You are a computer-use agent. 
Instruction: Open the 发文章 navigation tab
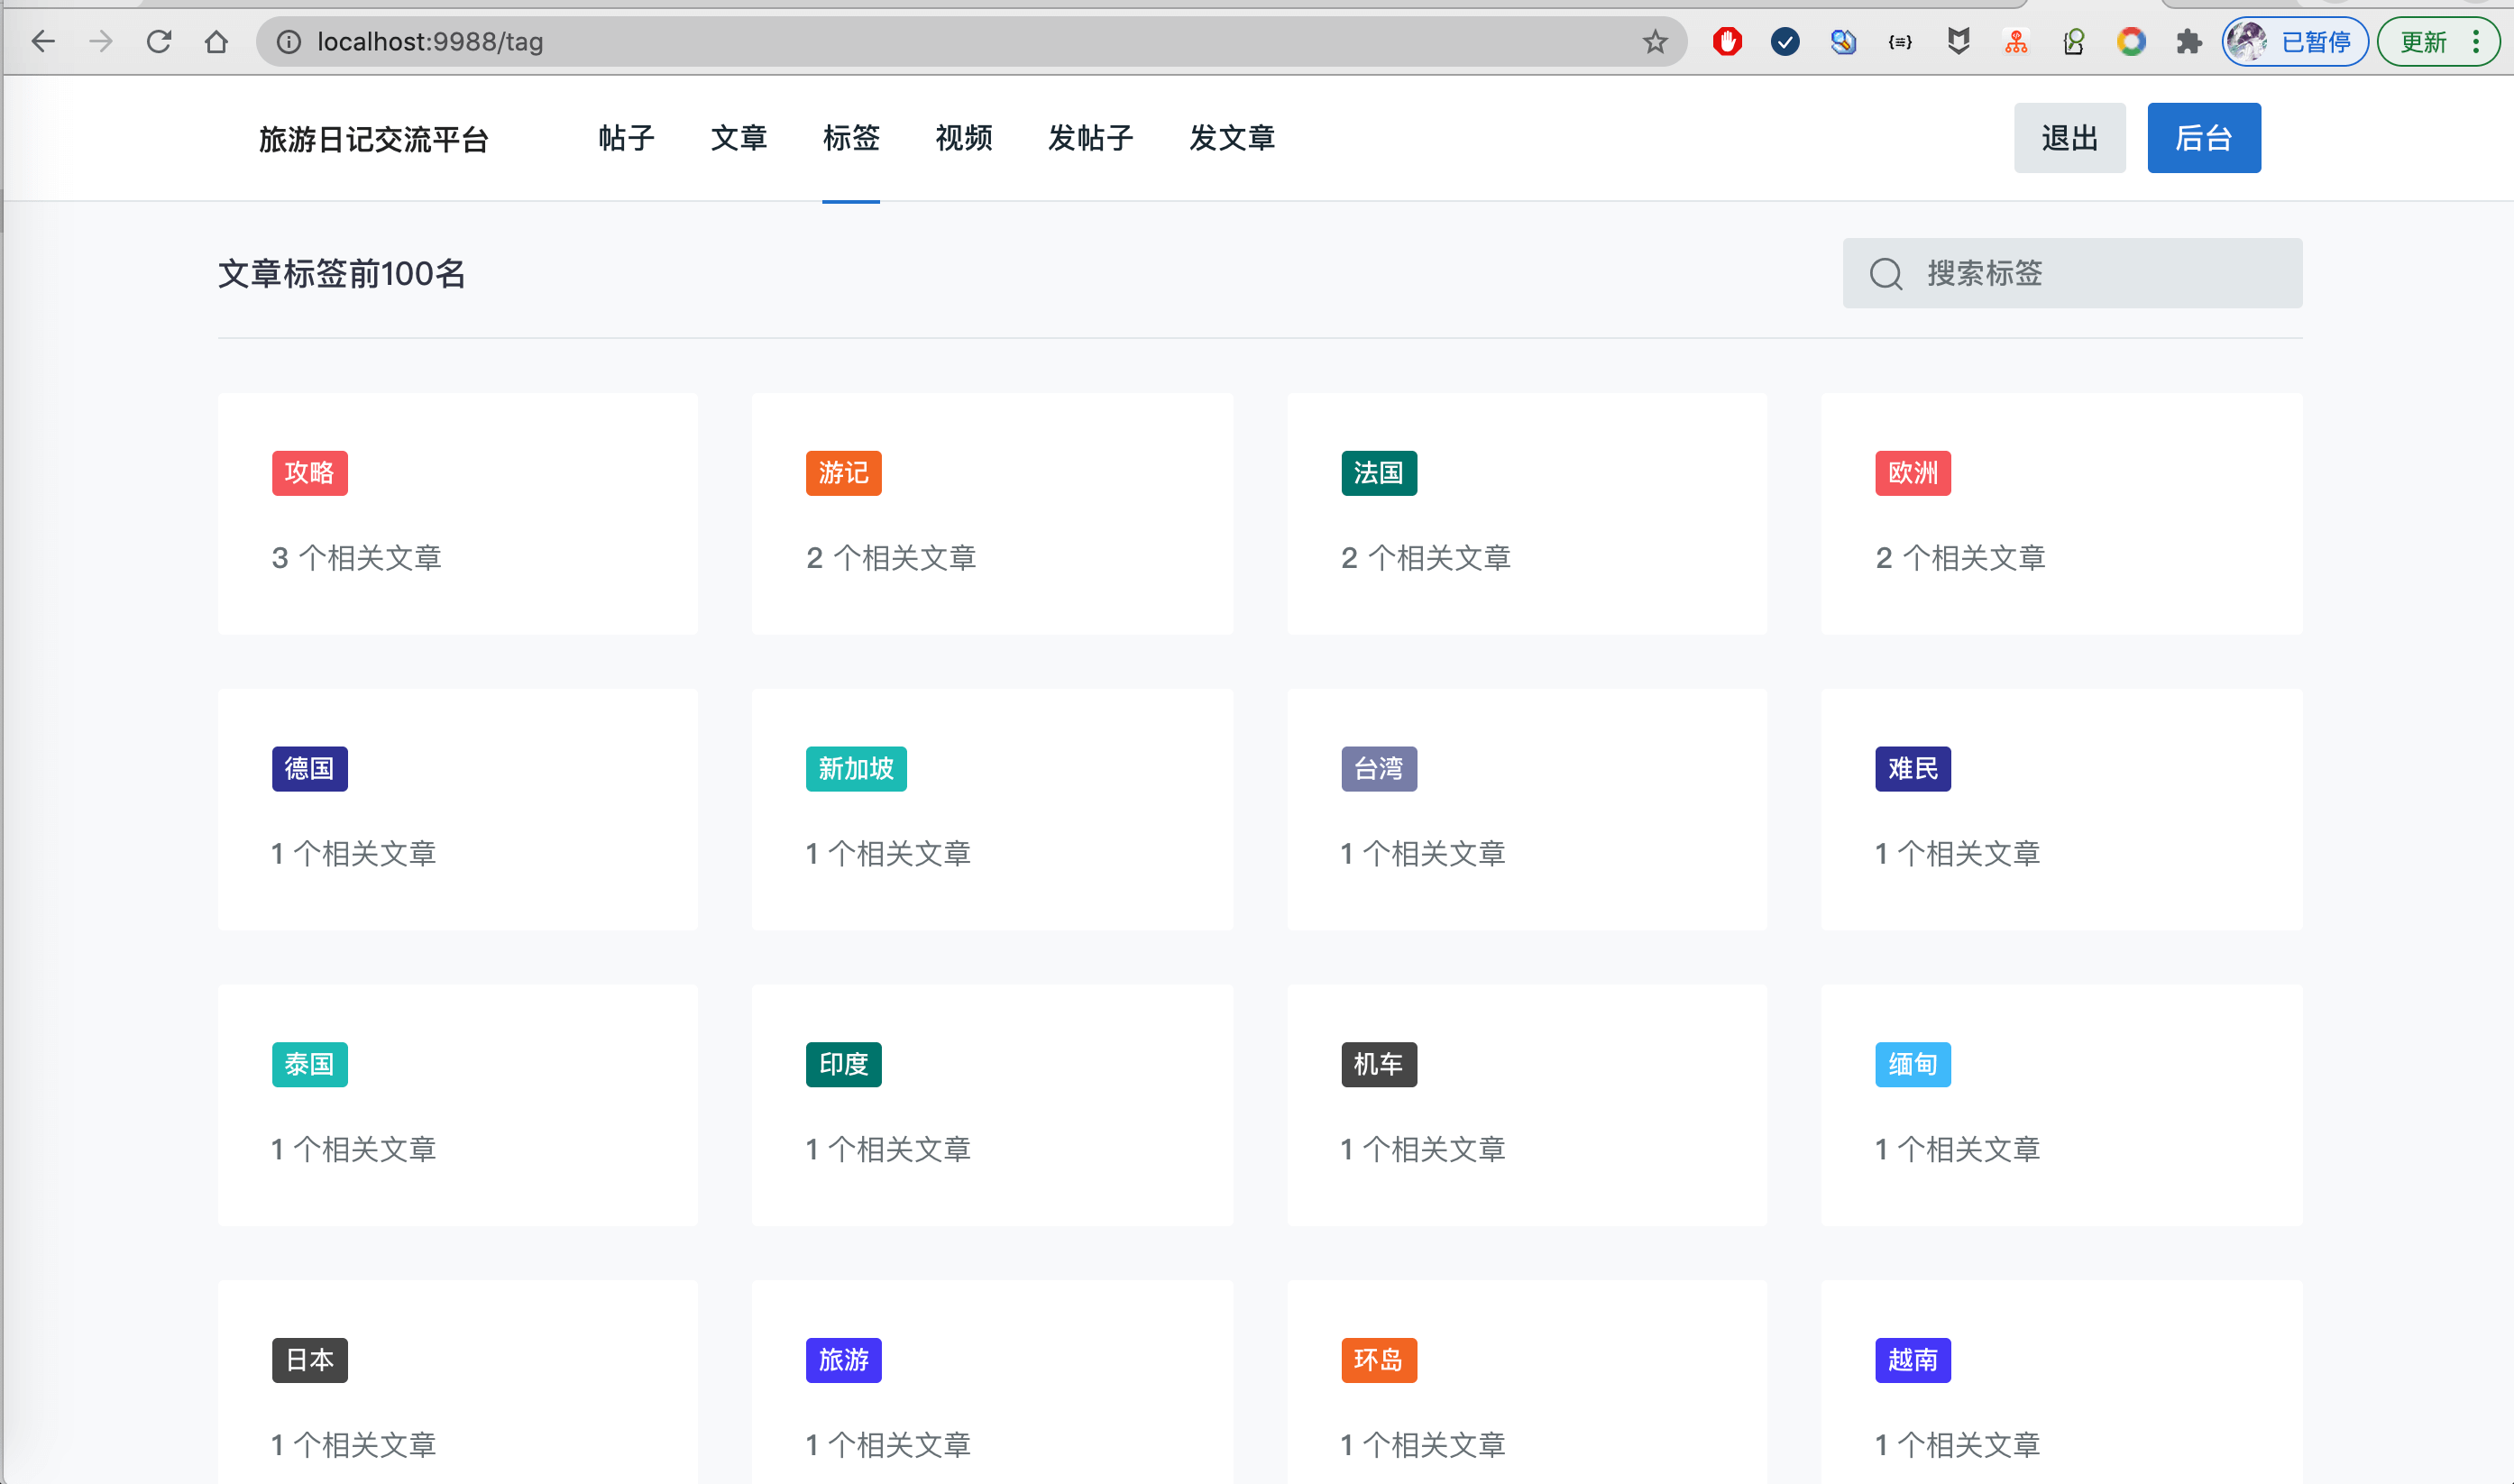pyautogui.click(x=1232, y=138)
